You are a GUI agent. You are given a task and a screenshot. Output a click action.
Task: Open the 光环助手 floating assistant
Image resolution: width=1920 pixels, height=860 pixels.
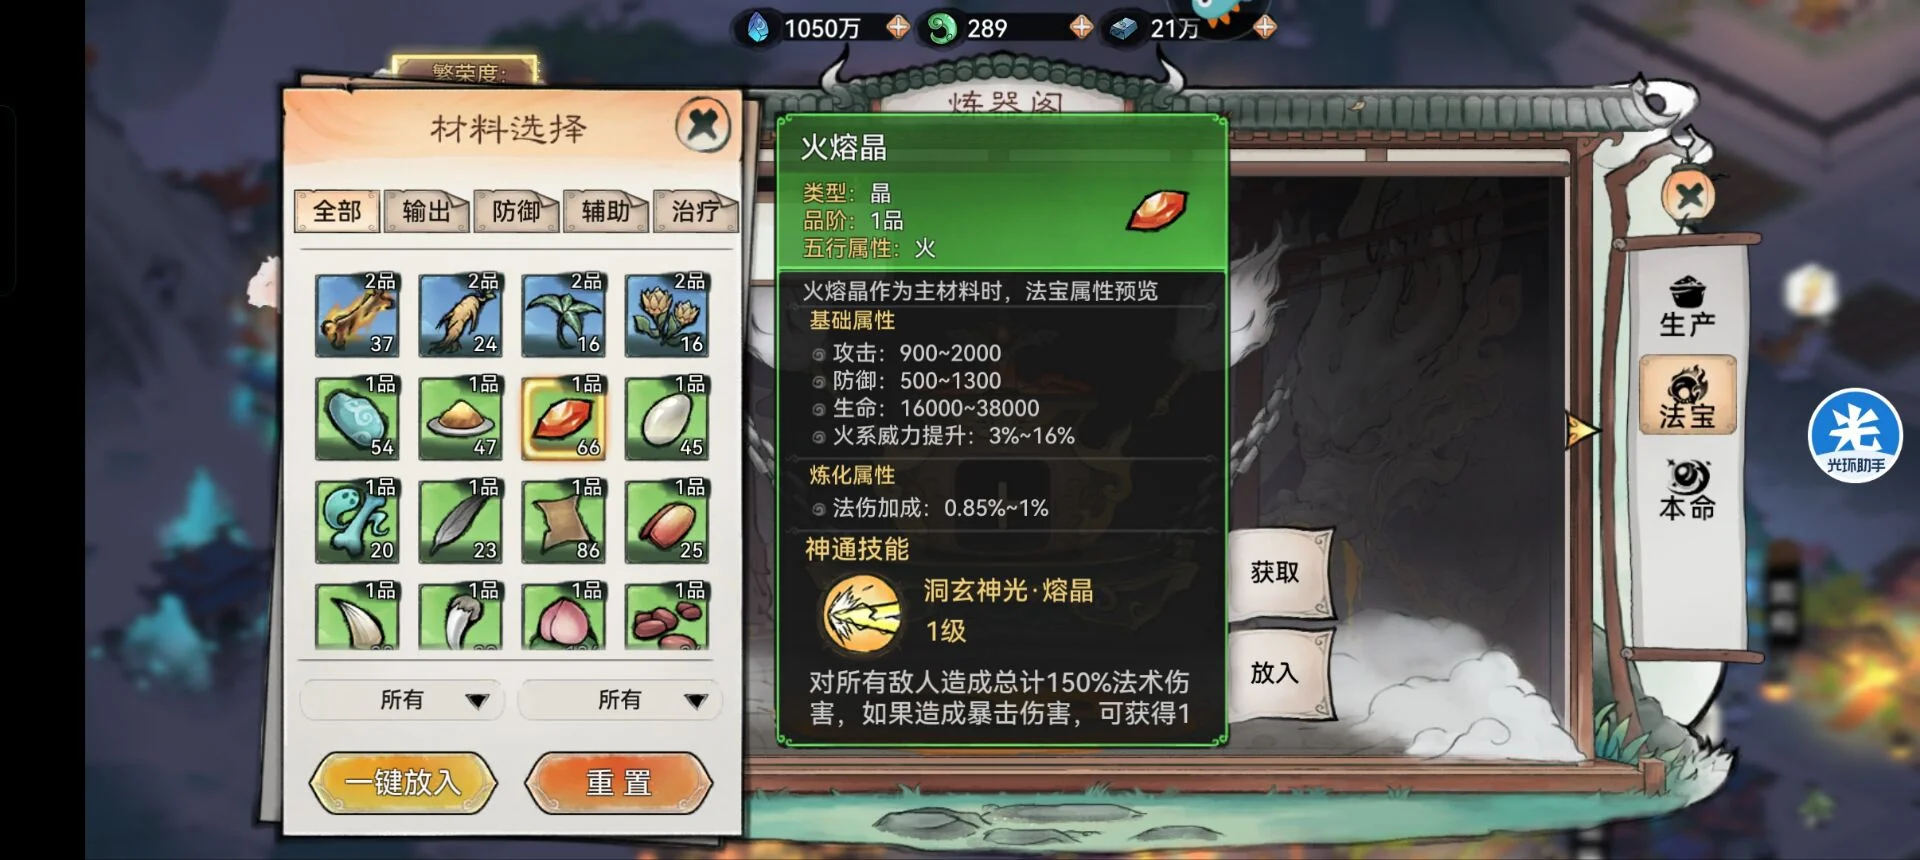click(x=1855, y=435)
